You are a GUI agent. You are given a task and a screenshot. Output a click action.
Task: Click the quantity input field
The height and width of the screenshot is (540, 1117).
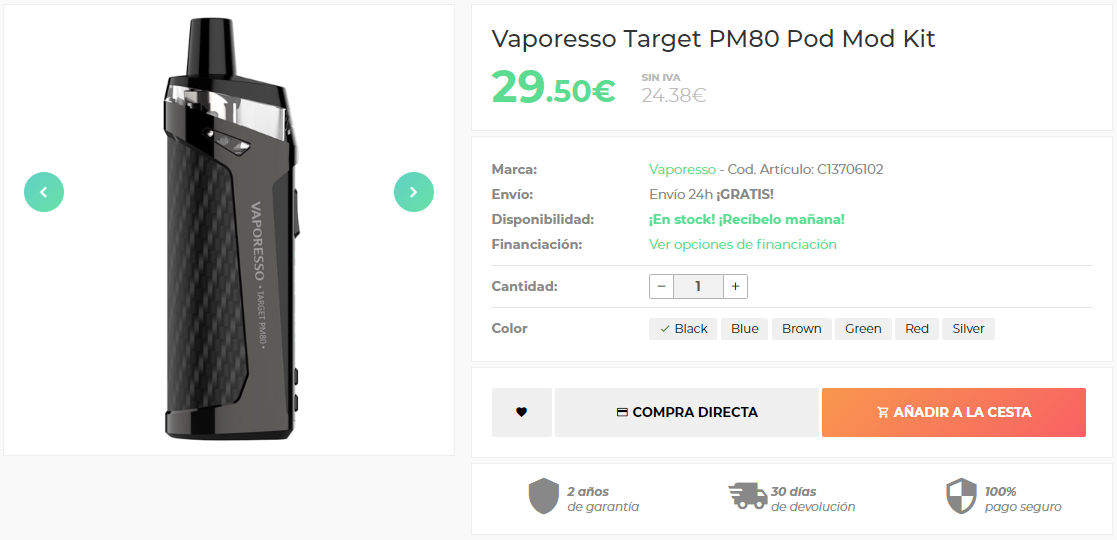pos(698,286)
